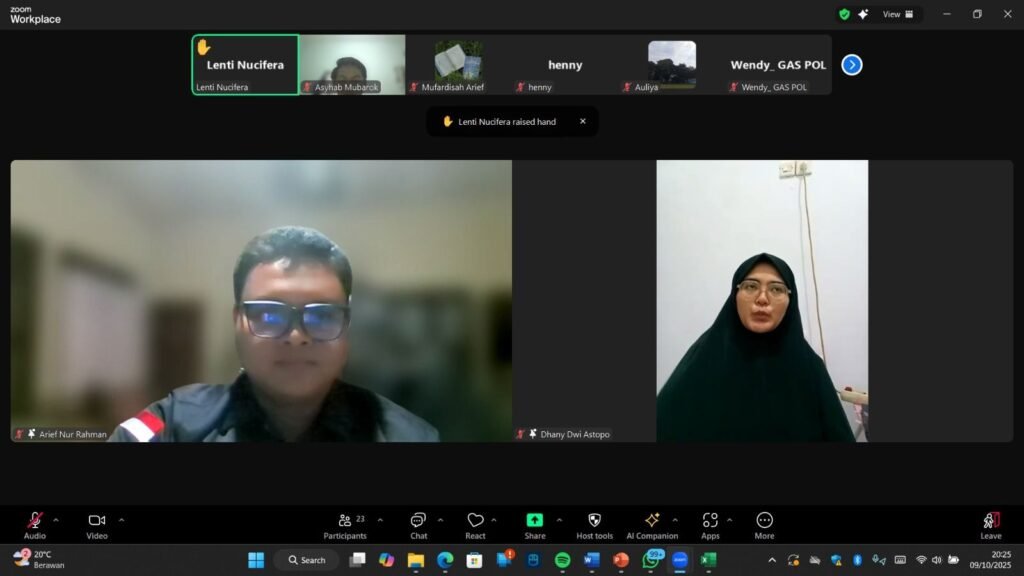The image size is (1024, 576).
Task: Expand audio settings with the microphone chevron
Action: (x=55, y=518)
